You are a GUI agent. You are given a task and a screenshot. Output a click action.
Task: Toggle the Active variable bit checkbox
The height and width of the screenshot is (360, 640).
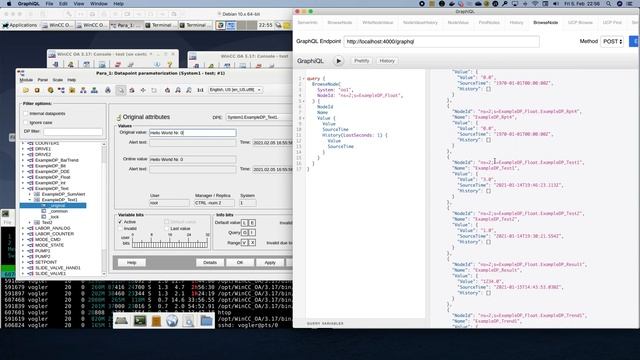(120, 222)
